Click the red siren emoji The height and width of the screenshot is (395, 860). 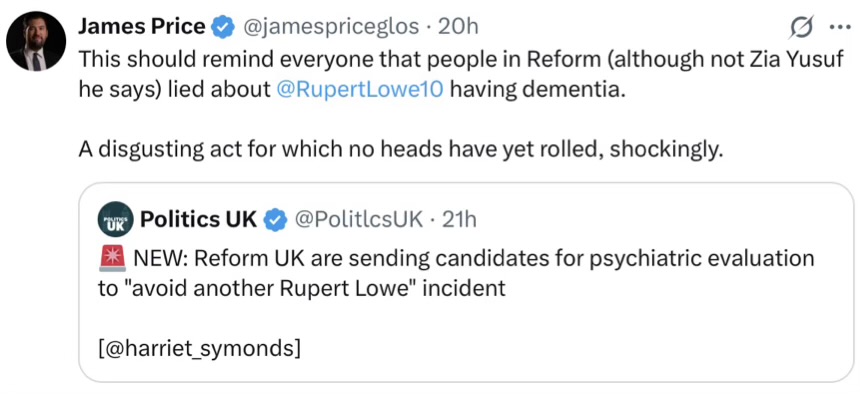pyautogui.click(x=112, y=258)
